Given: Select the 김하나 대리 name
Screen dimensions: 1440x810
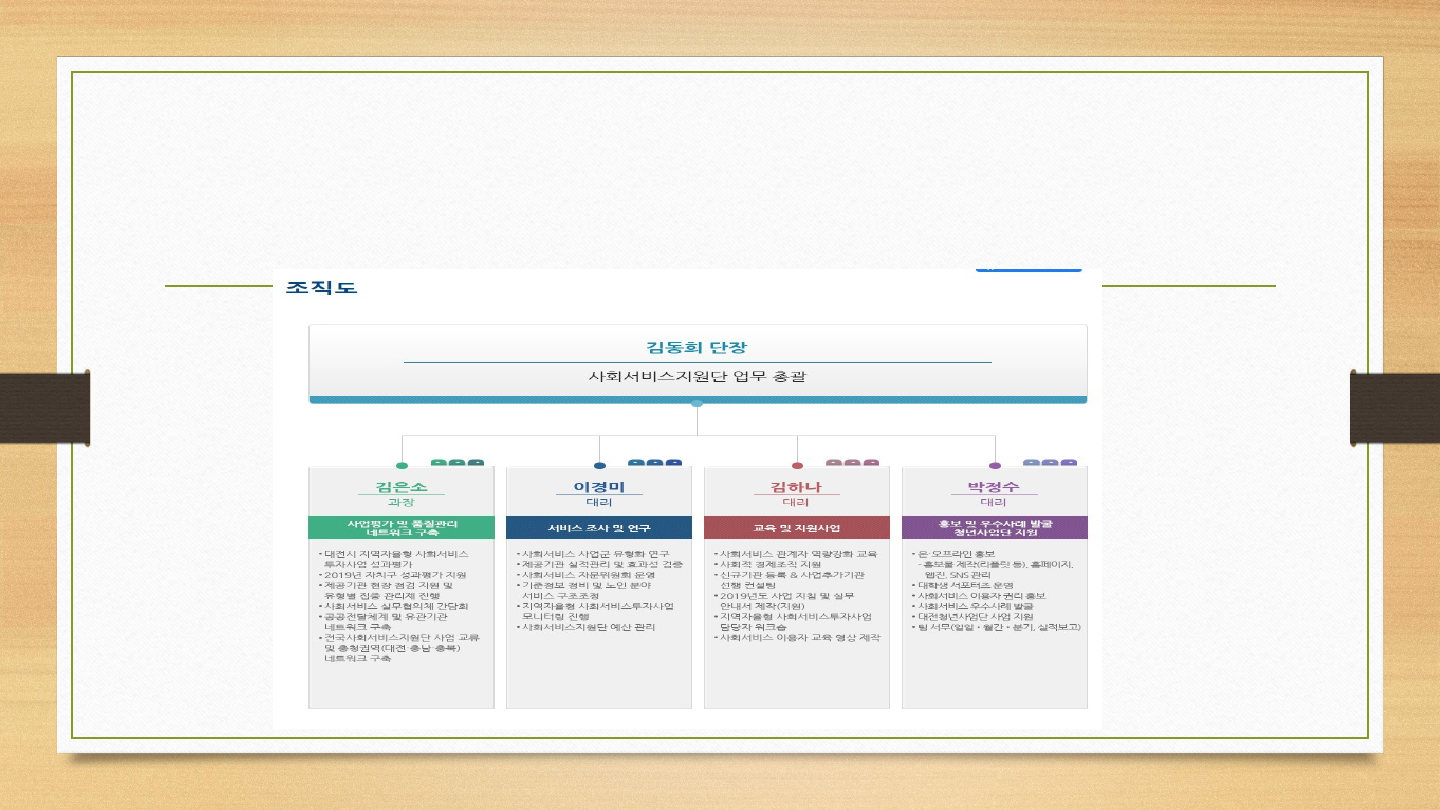Looking at the screenshot, I should point(796,488).
